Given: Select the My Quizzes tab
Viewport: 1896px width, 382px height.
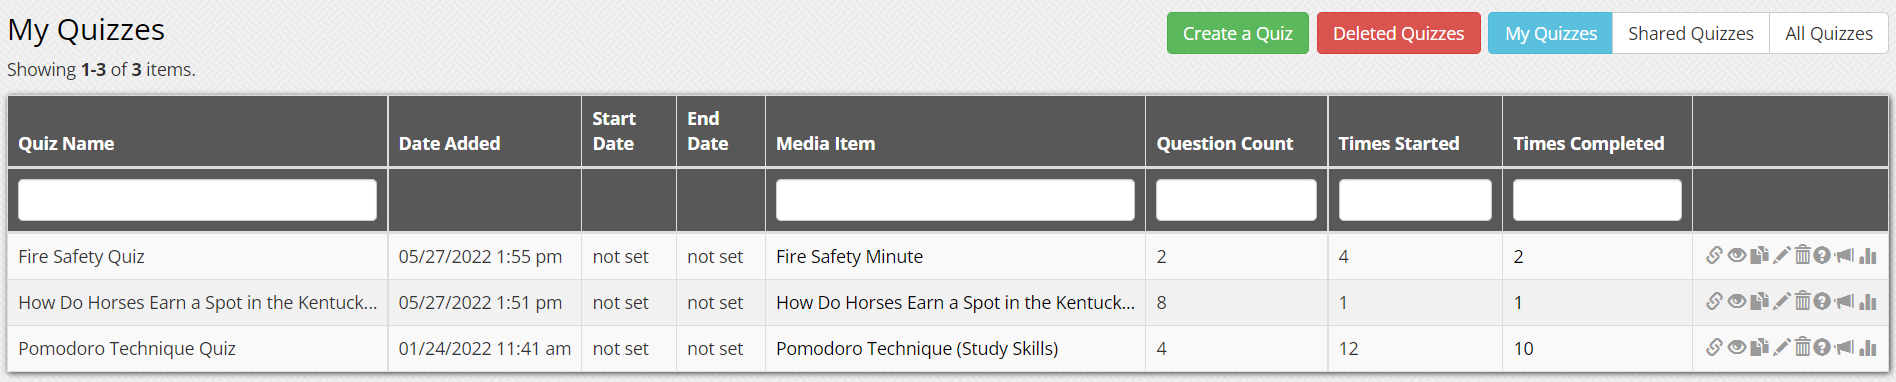Looking at the screenshot, I should coord(1550,33).
